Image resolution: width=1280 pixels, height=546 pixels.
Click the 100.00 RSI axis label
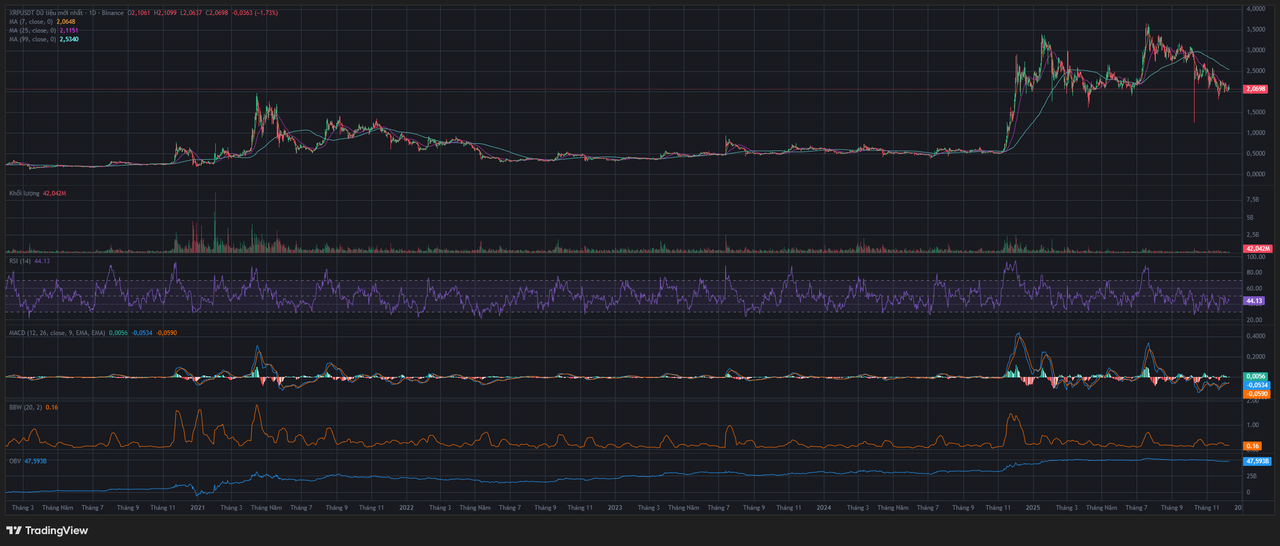point(1254,257)
